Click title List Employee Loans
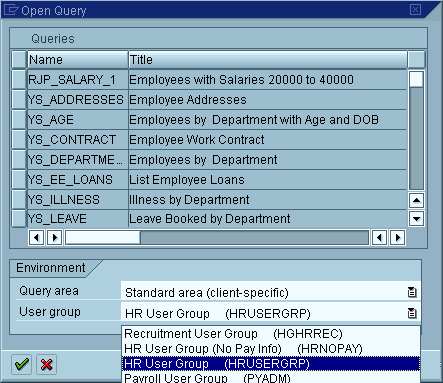Viewport: 443px width, 383px height. click(187, 180)
